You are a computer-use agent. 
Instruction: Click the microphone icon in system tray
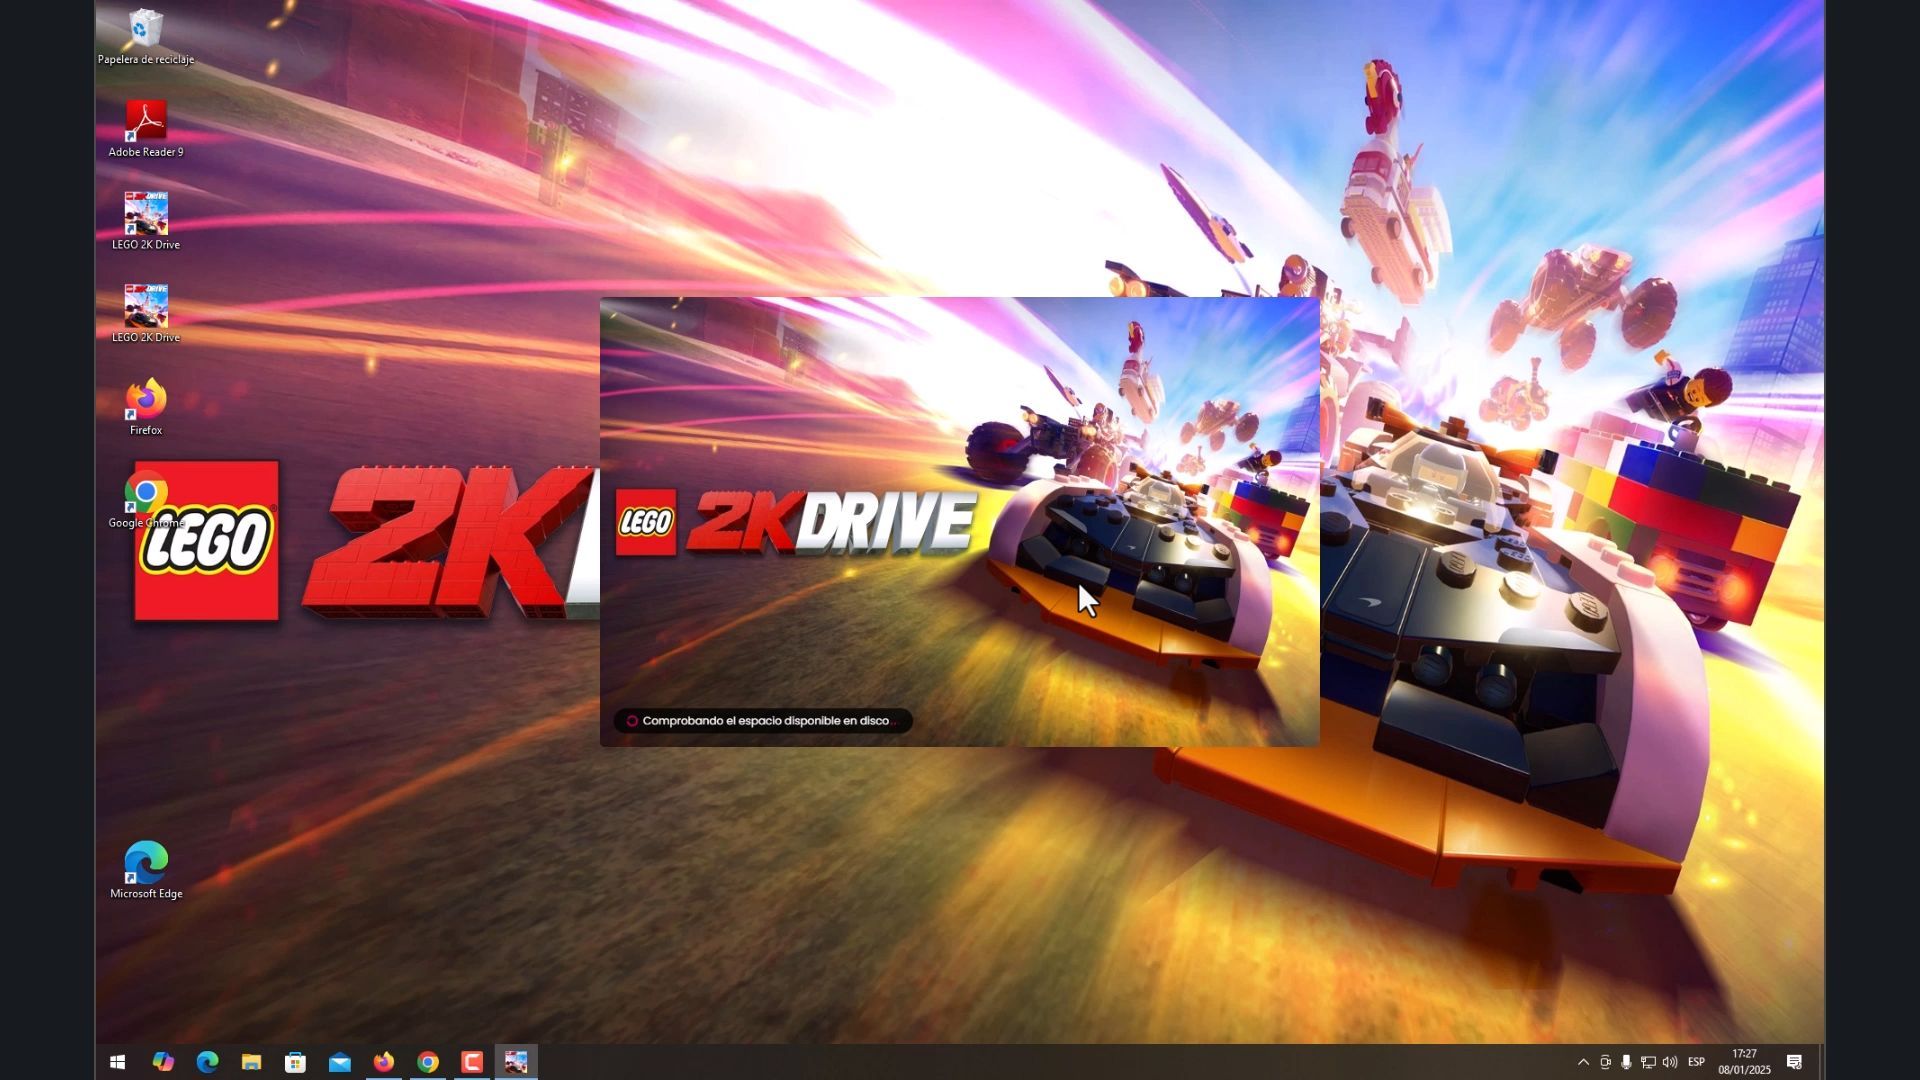click(1627, 1062)
